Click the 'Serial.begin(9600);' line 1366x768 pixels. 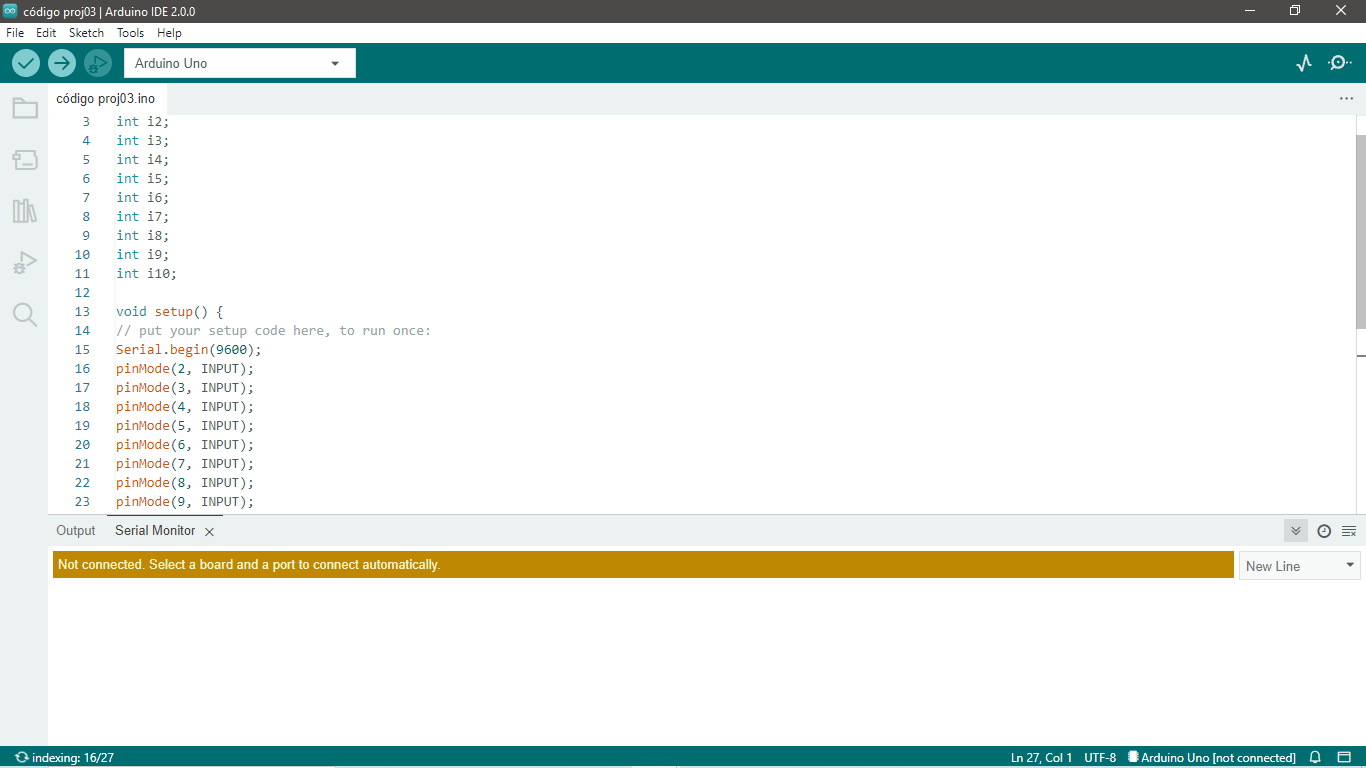pyautogui.click(x=188, y=350)
